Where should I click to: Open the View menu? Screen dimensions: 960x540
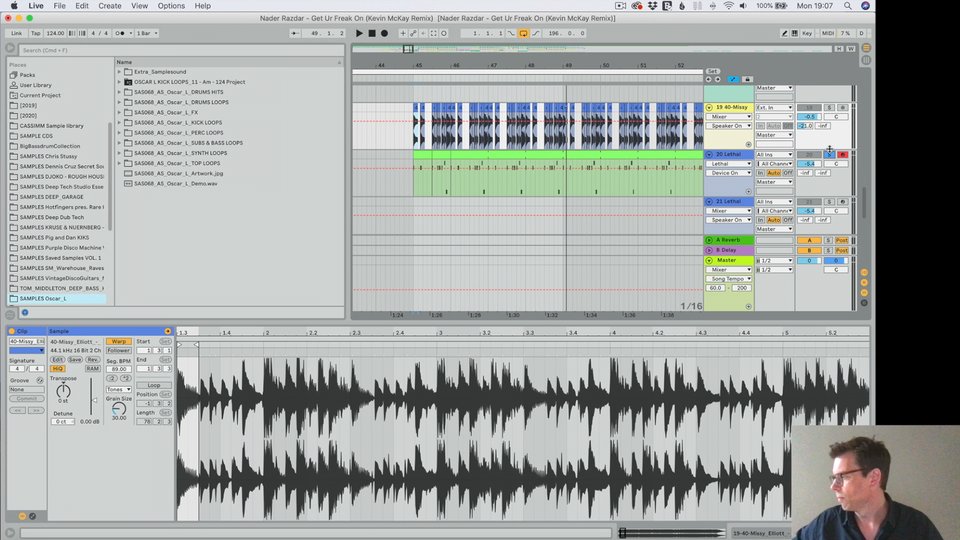140,6
